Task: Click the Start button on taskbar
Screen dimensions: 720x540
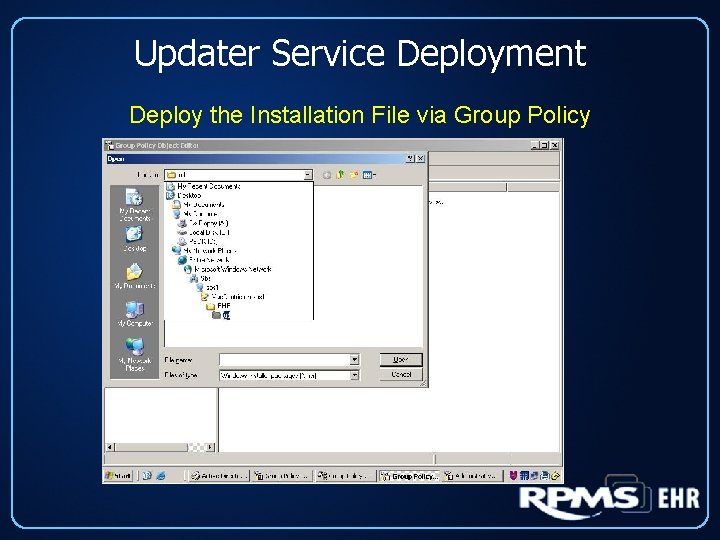Action: pyautogui.click(x=118, y=476)
